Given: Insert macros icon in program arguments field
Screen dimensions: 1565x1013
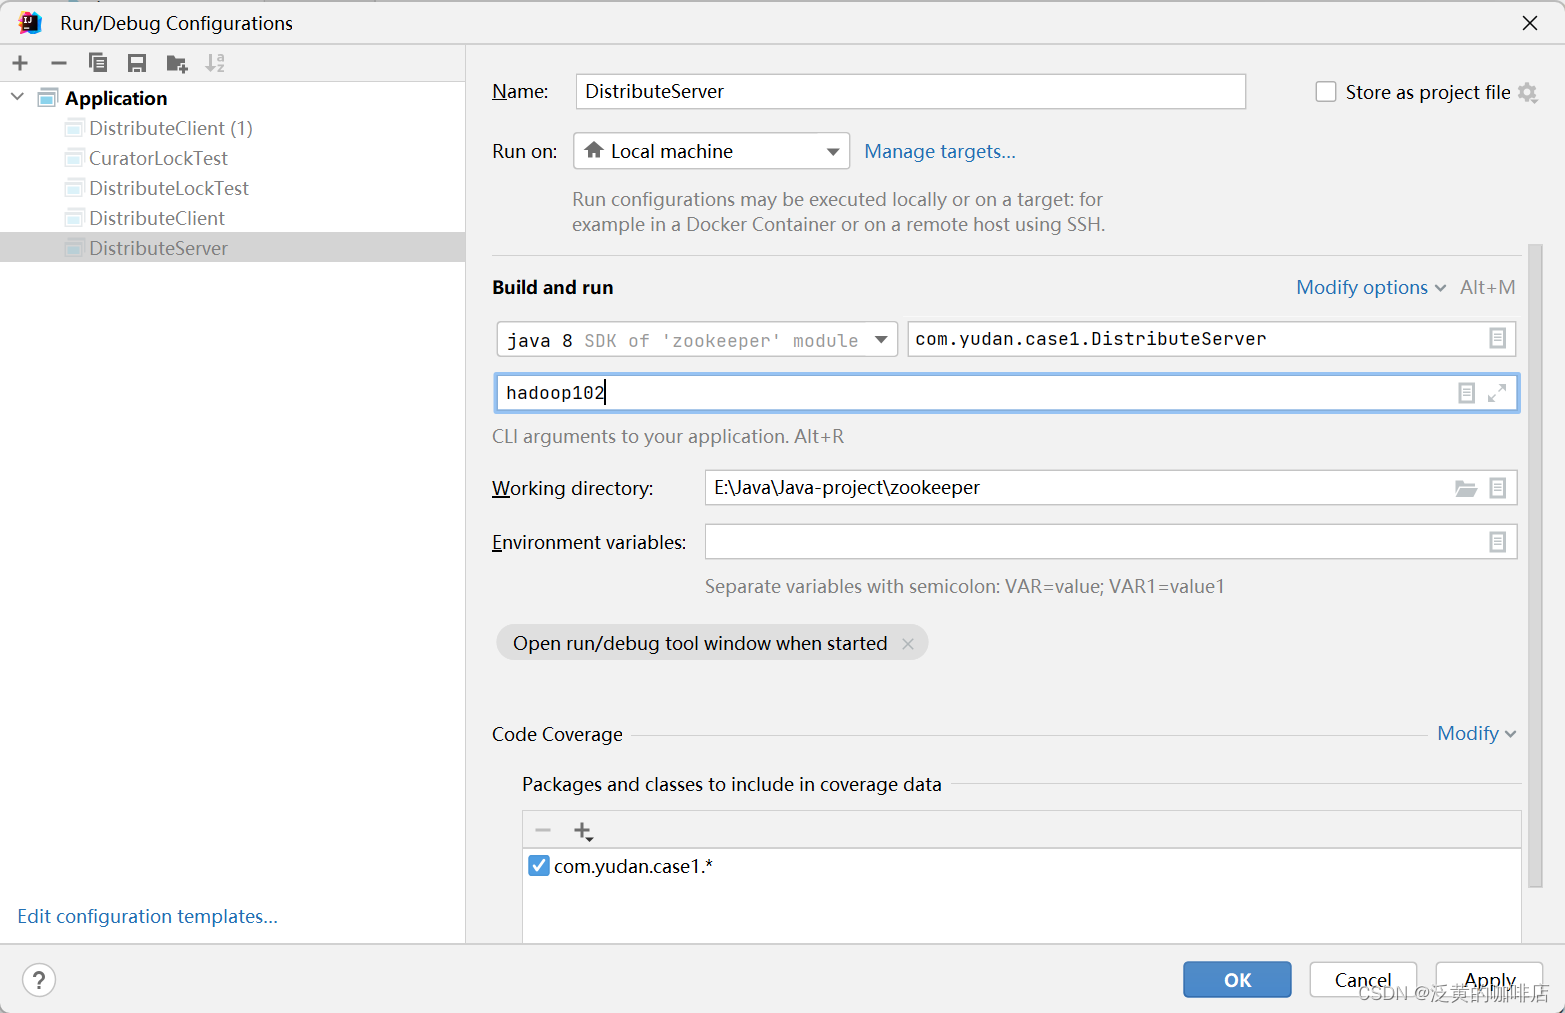Looking at the screenshot, I should 1466,393.
